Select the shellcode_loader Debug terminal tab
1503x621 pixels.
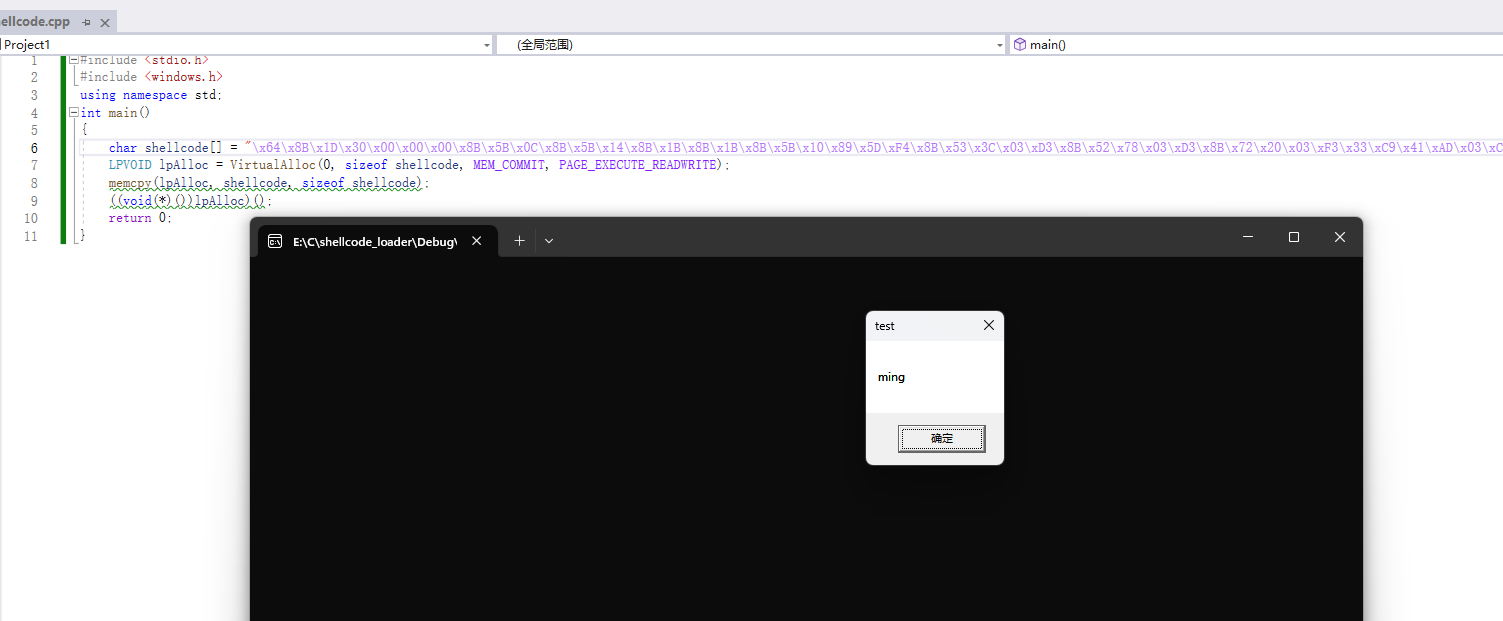[x=375, y=240]
